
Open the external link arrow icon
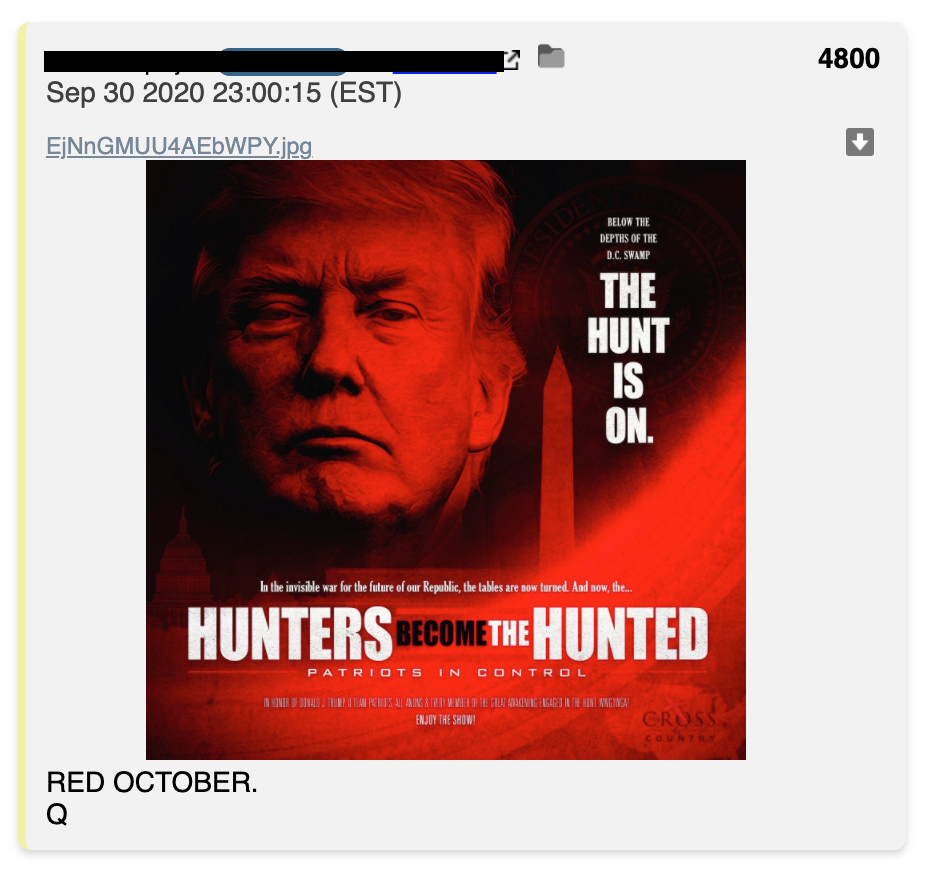point(512,59)
